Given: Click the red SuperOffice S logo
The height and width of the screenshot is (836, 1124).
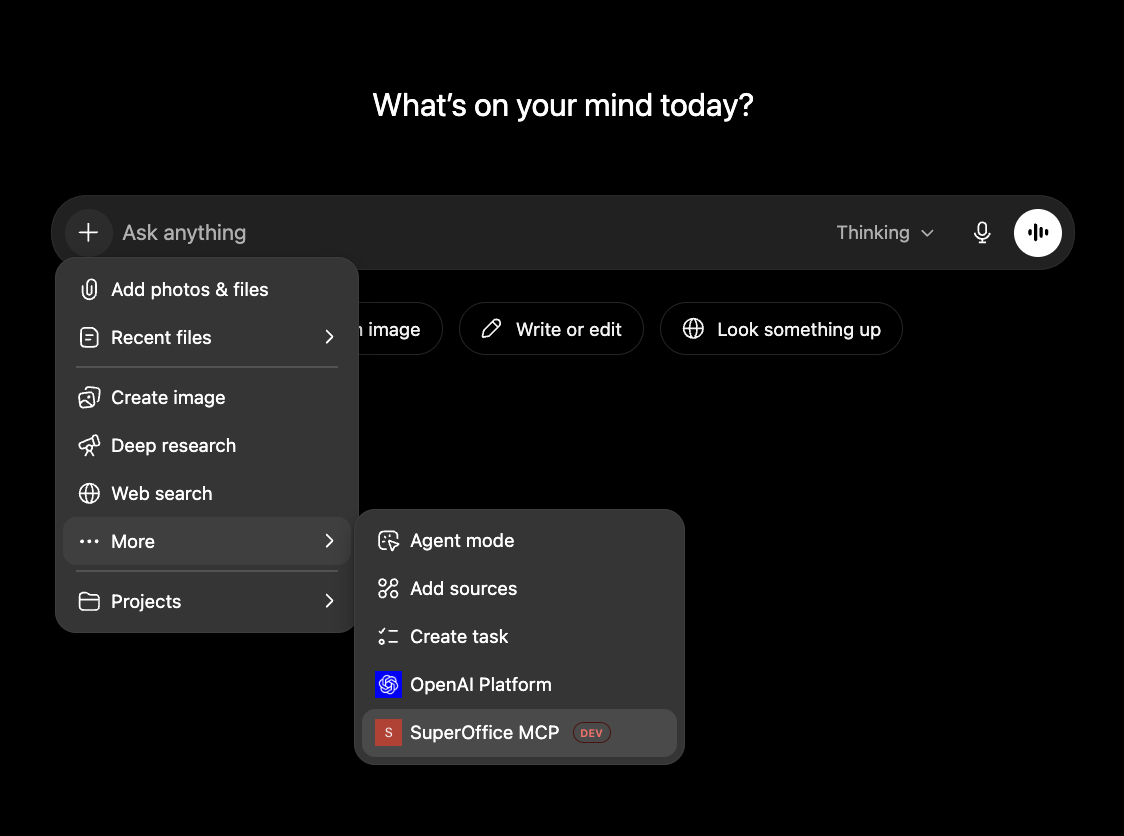Looking at the screenshot, I should (389, 733).
